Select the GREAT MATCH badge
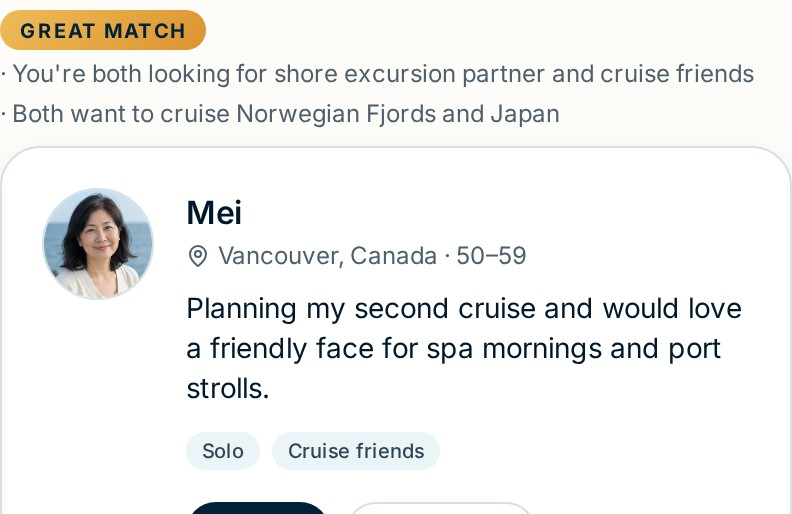 103,30
